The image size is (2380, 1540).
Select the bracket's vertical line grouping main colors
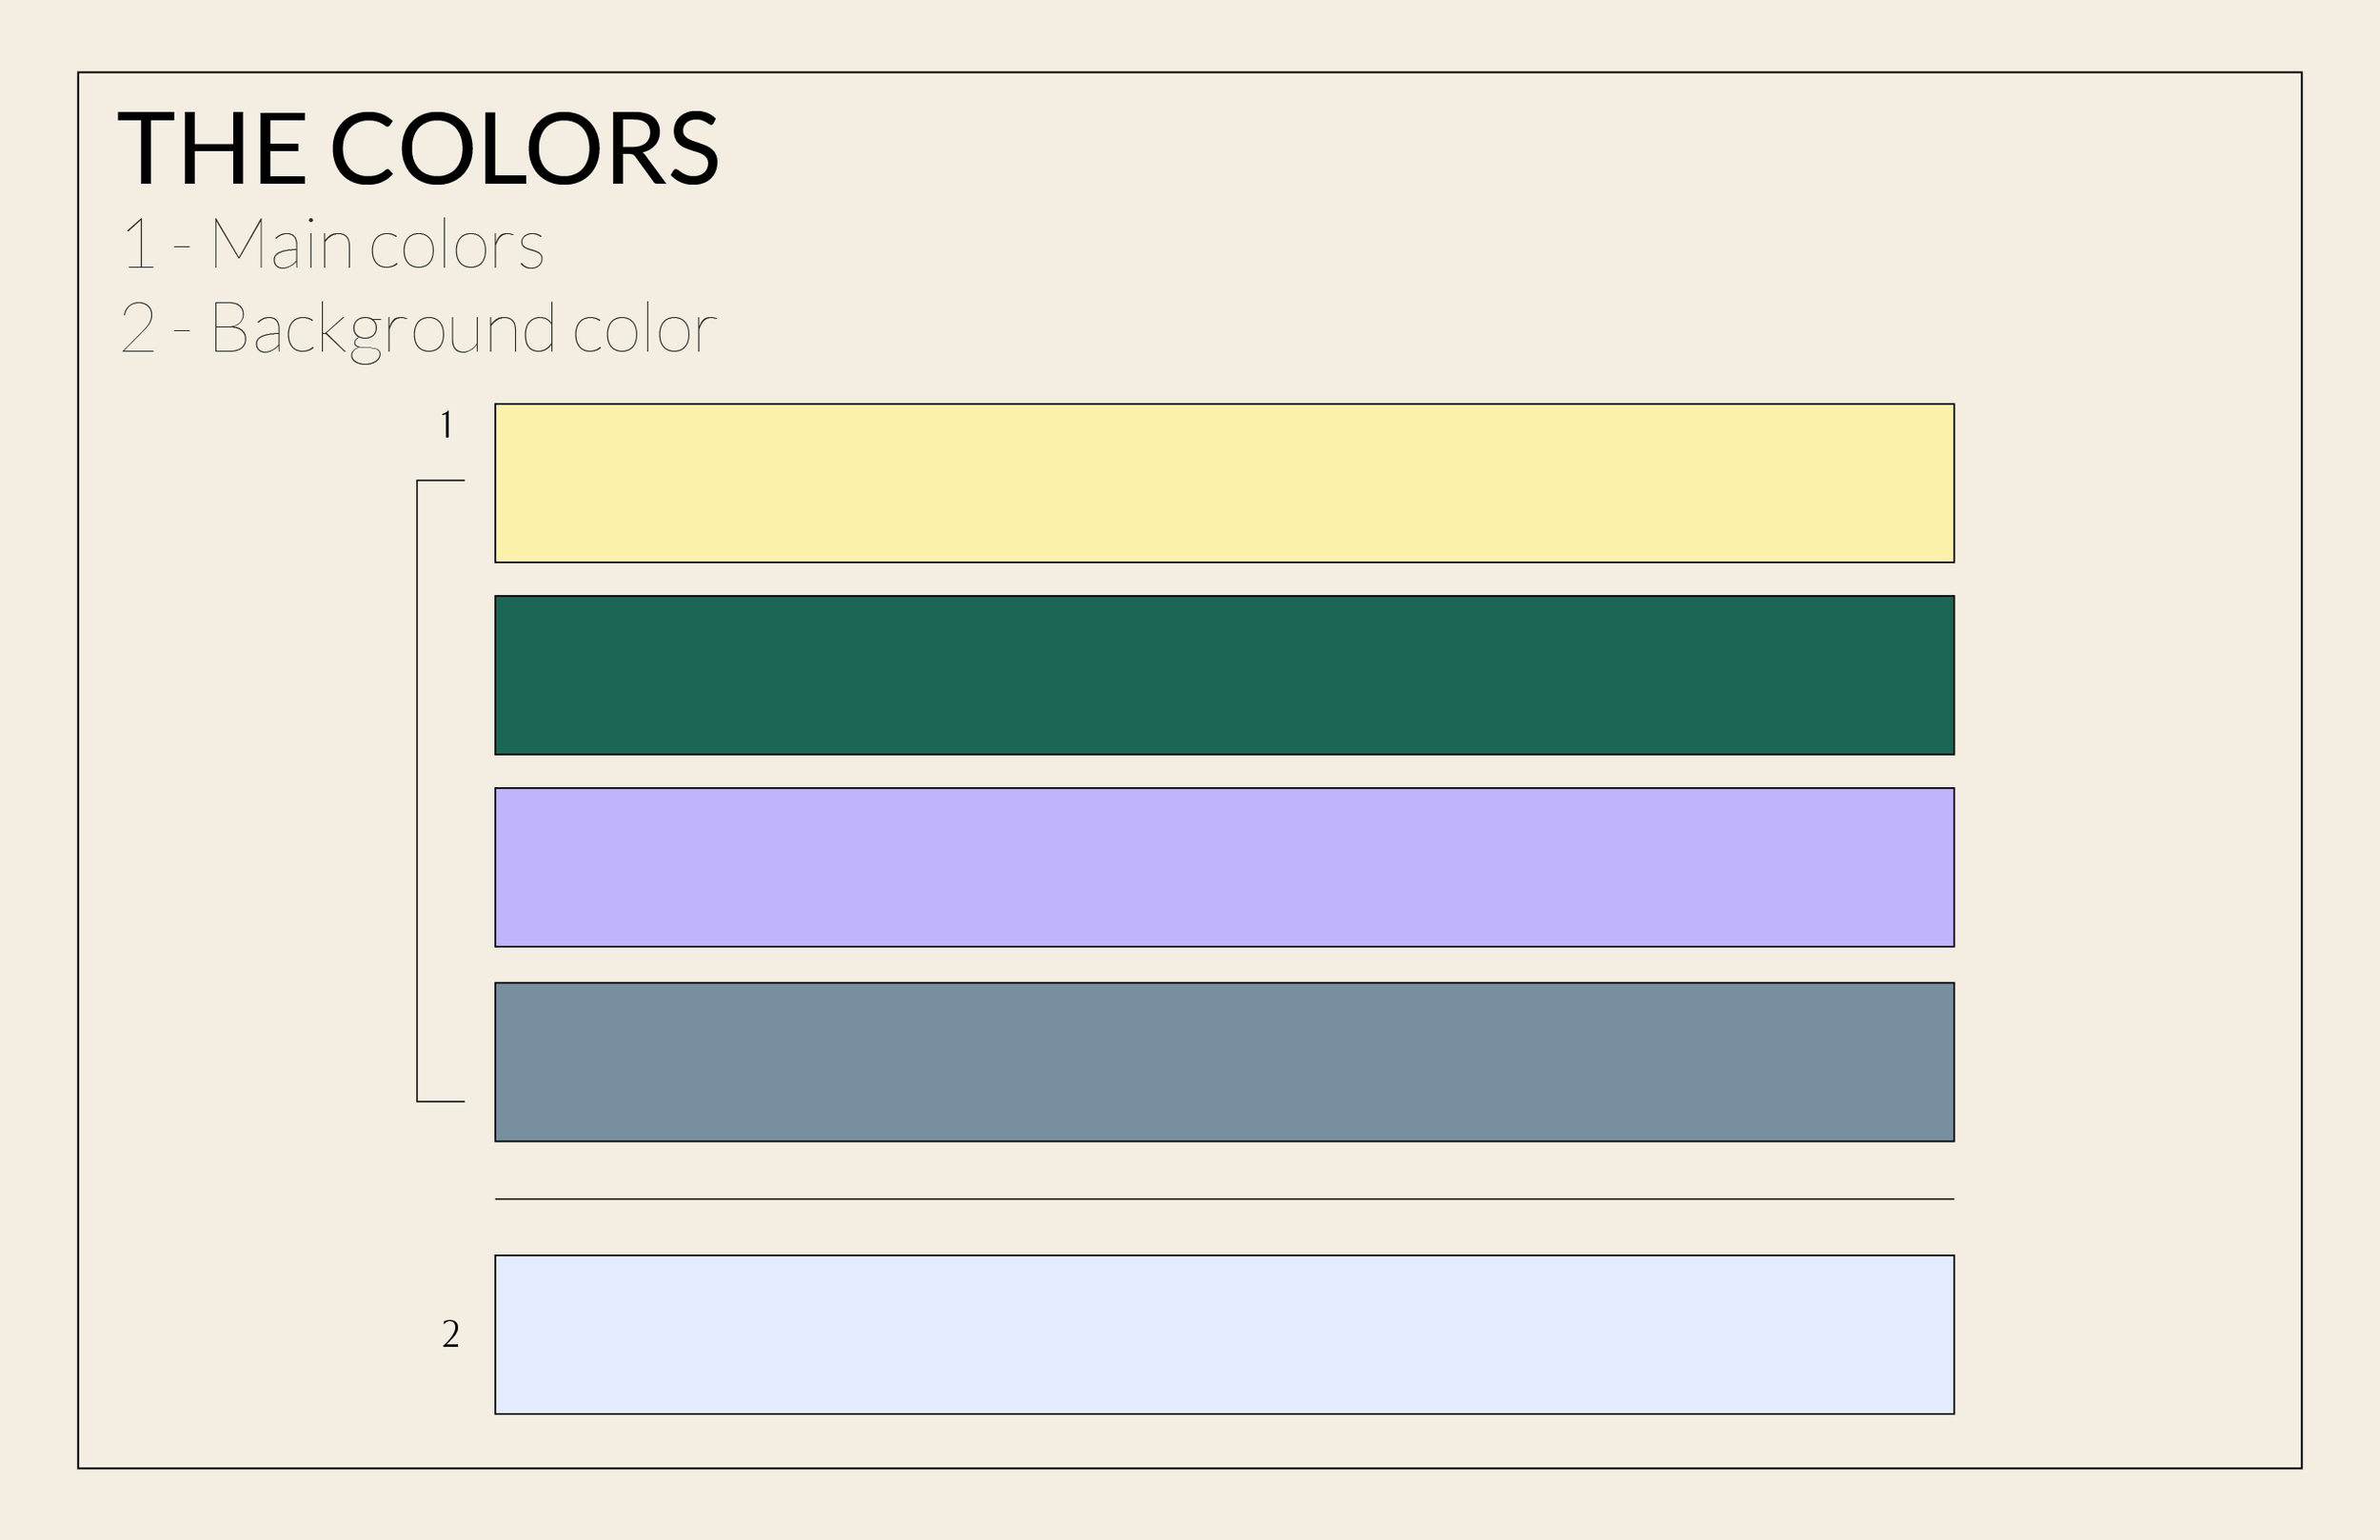click(417, 790)
